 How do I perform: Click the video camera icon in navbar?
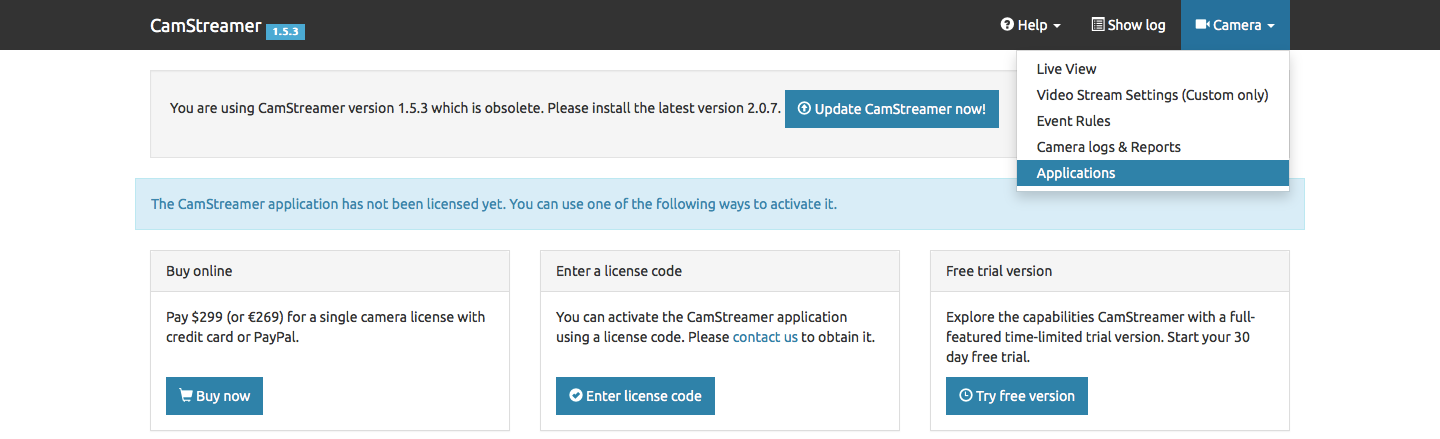(1202, 25)
